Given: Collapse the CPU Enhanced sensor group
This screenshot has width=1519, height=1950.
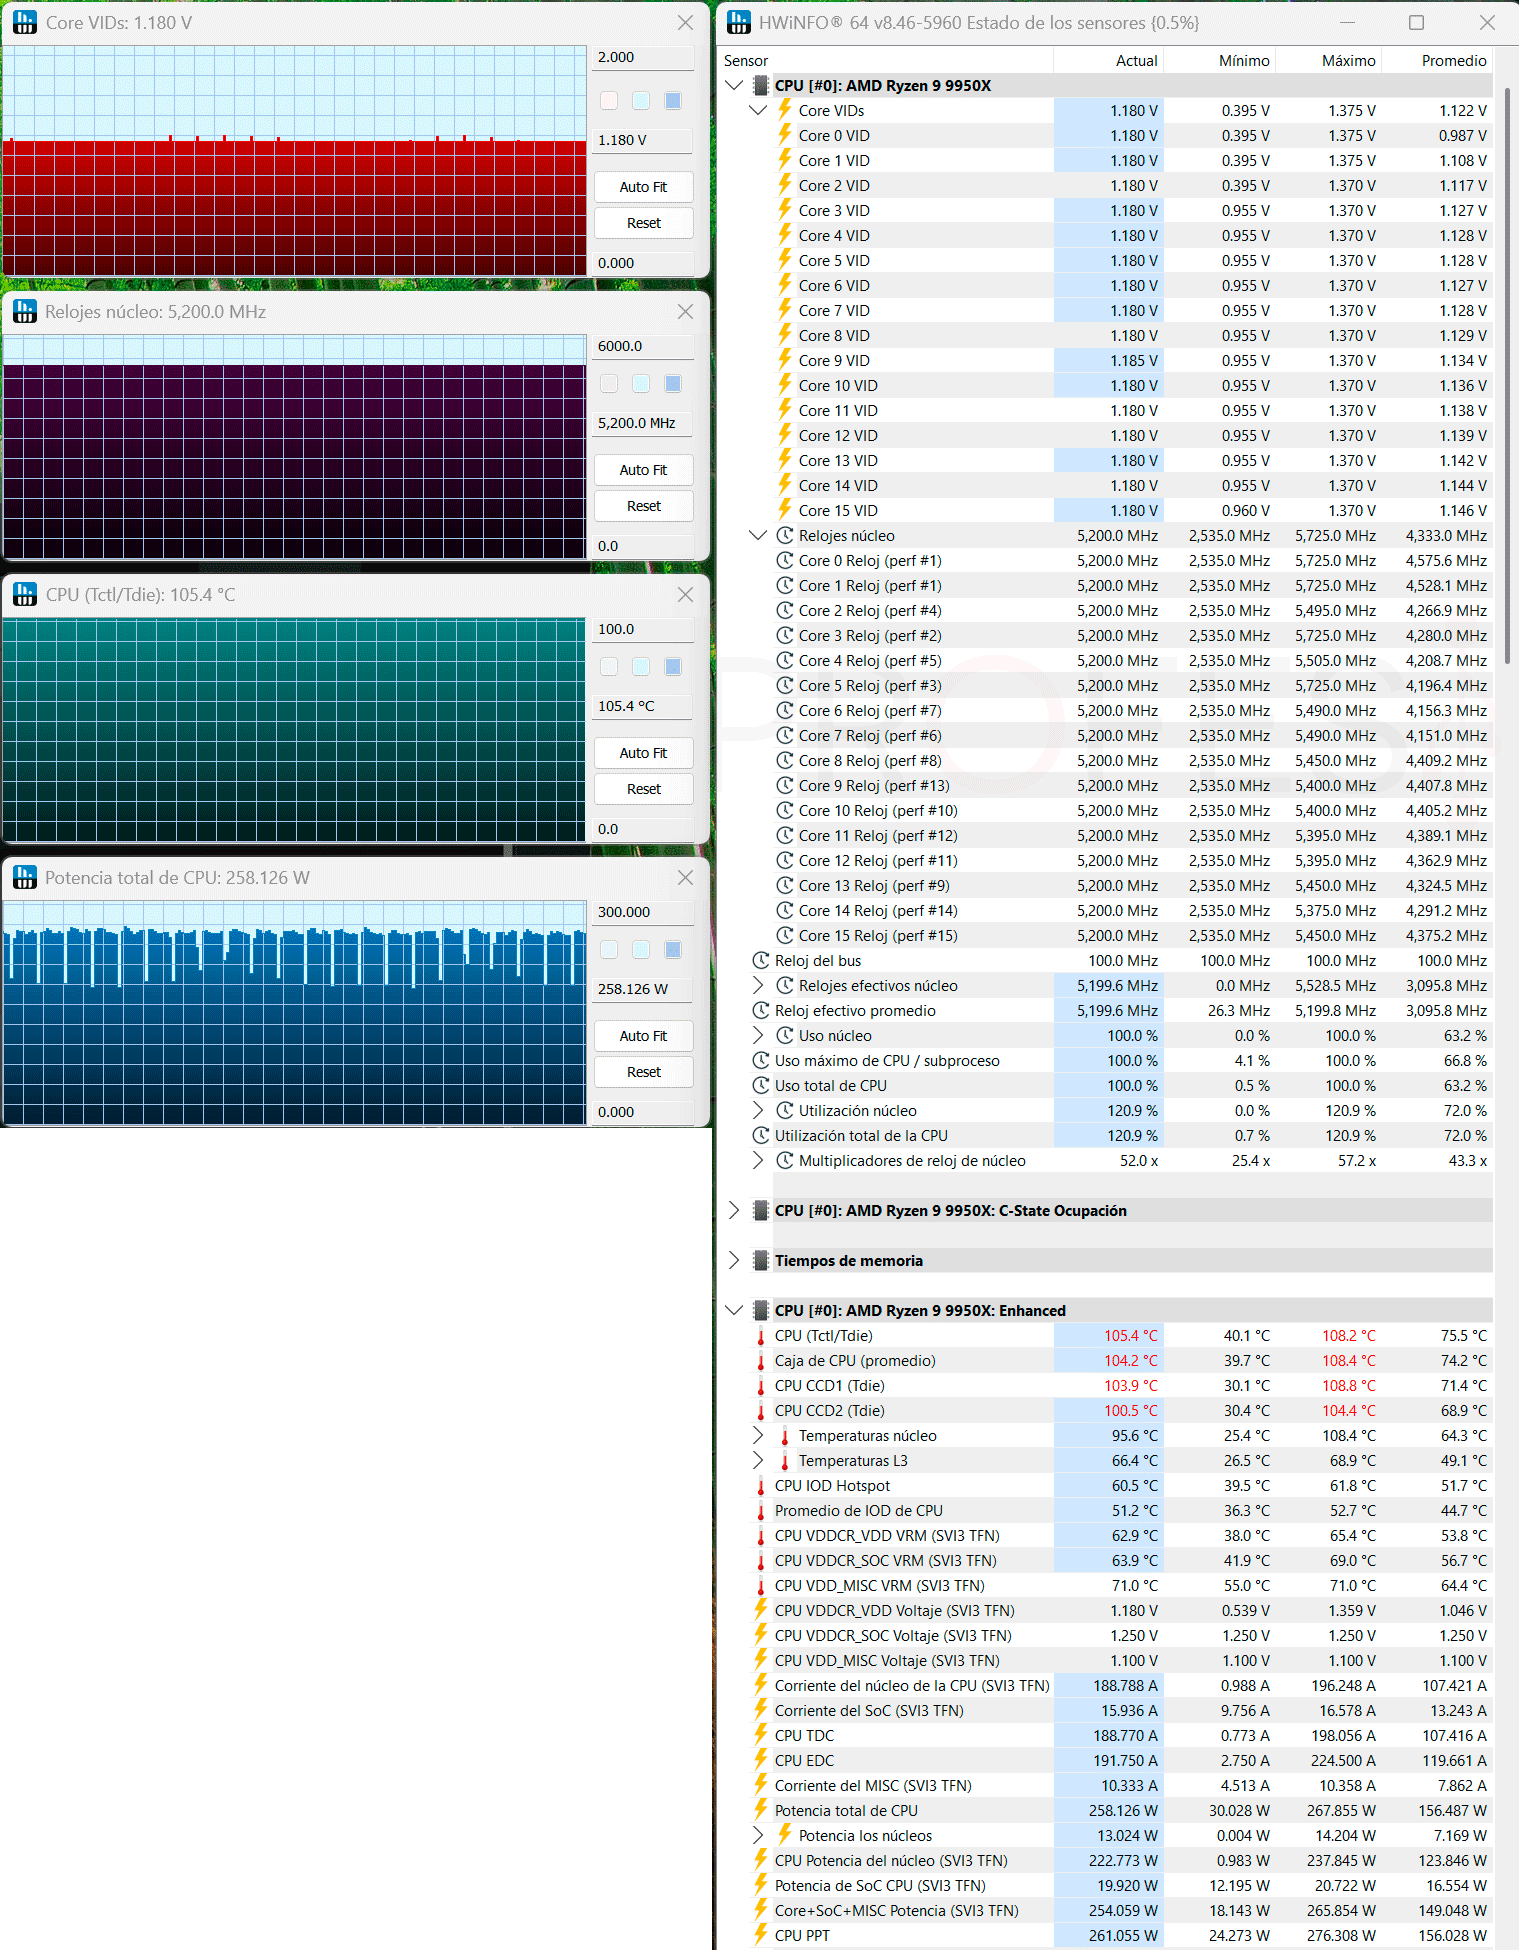Looking at the screenshot, I should 734,1310.
